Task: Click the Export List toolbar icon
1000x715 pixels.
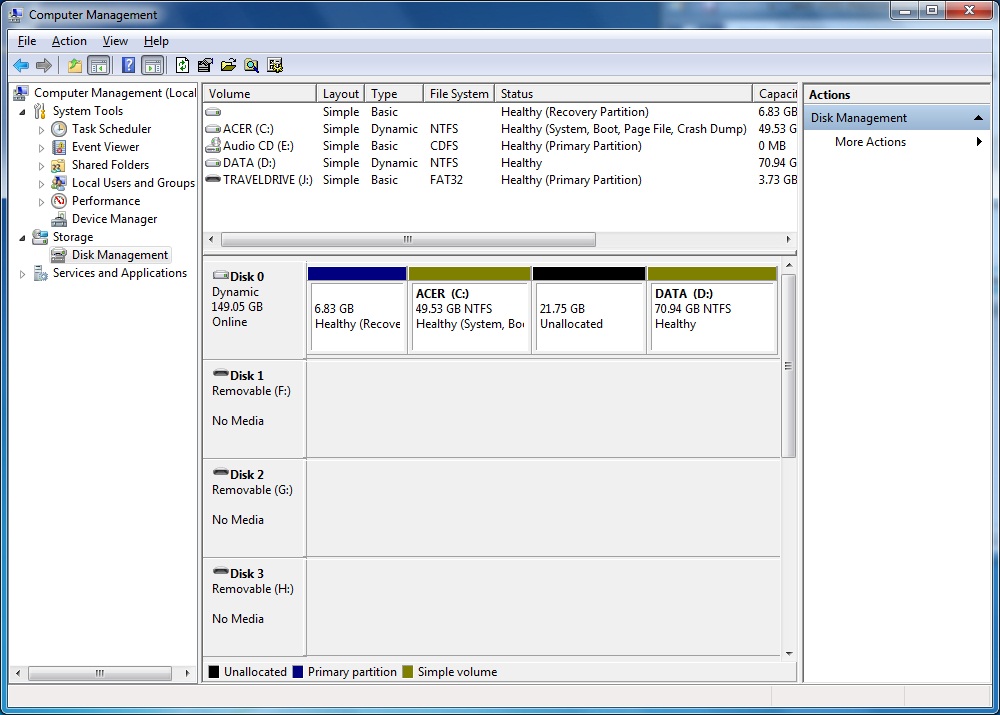Action: point(228,64)
